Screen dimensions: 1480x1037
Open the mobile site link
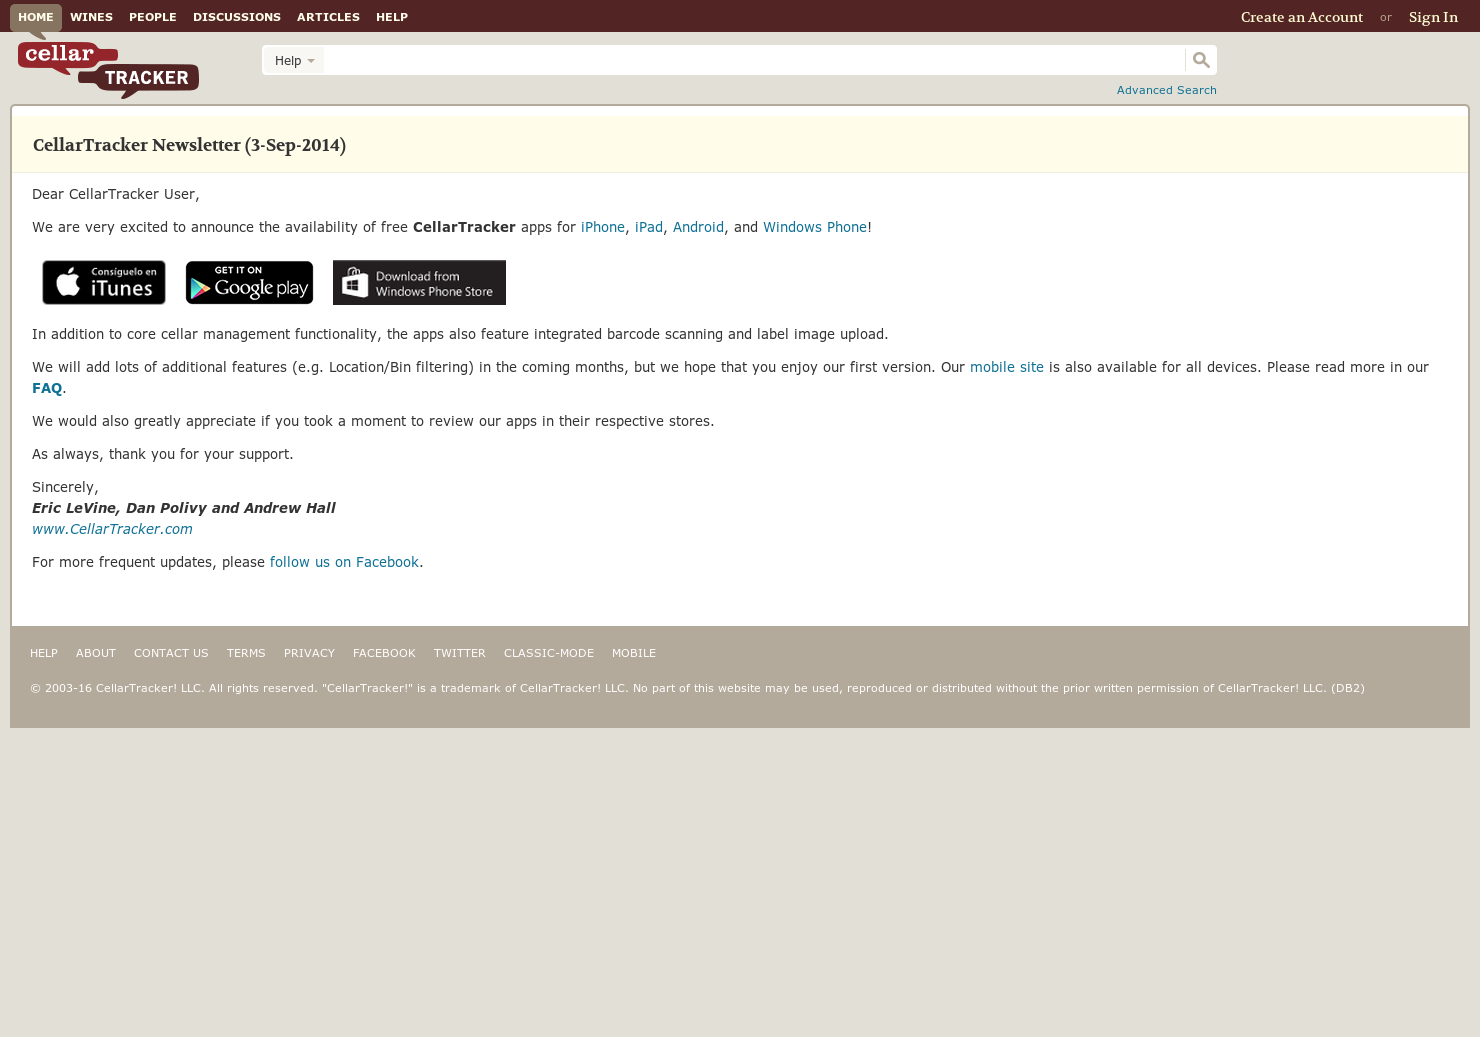coord(1007,367)
